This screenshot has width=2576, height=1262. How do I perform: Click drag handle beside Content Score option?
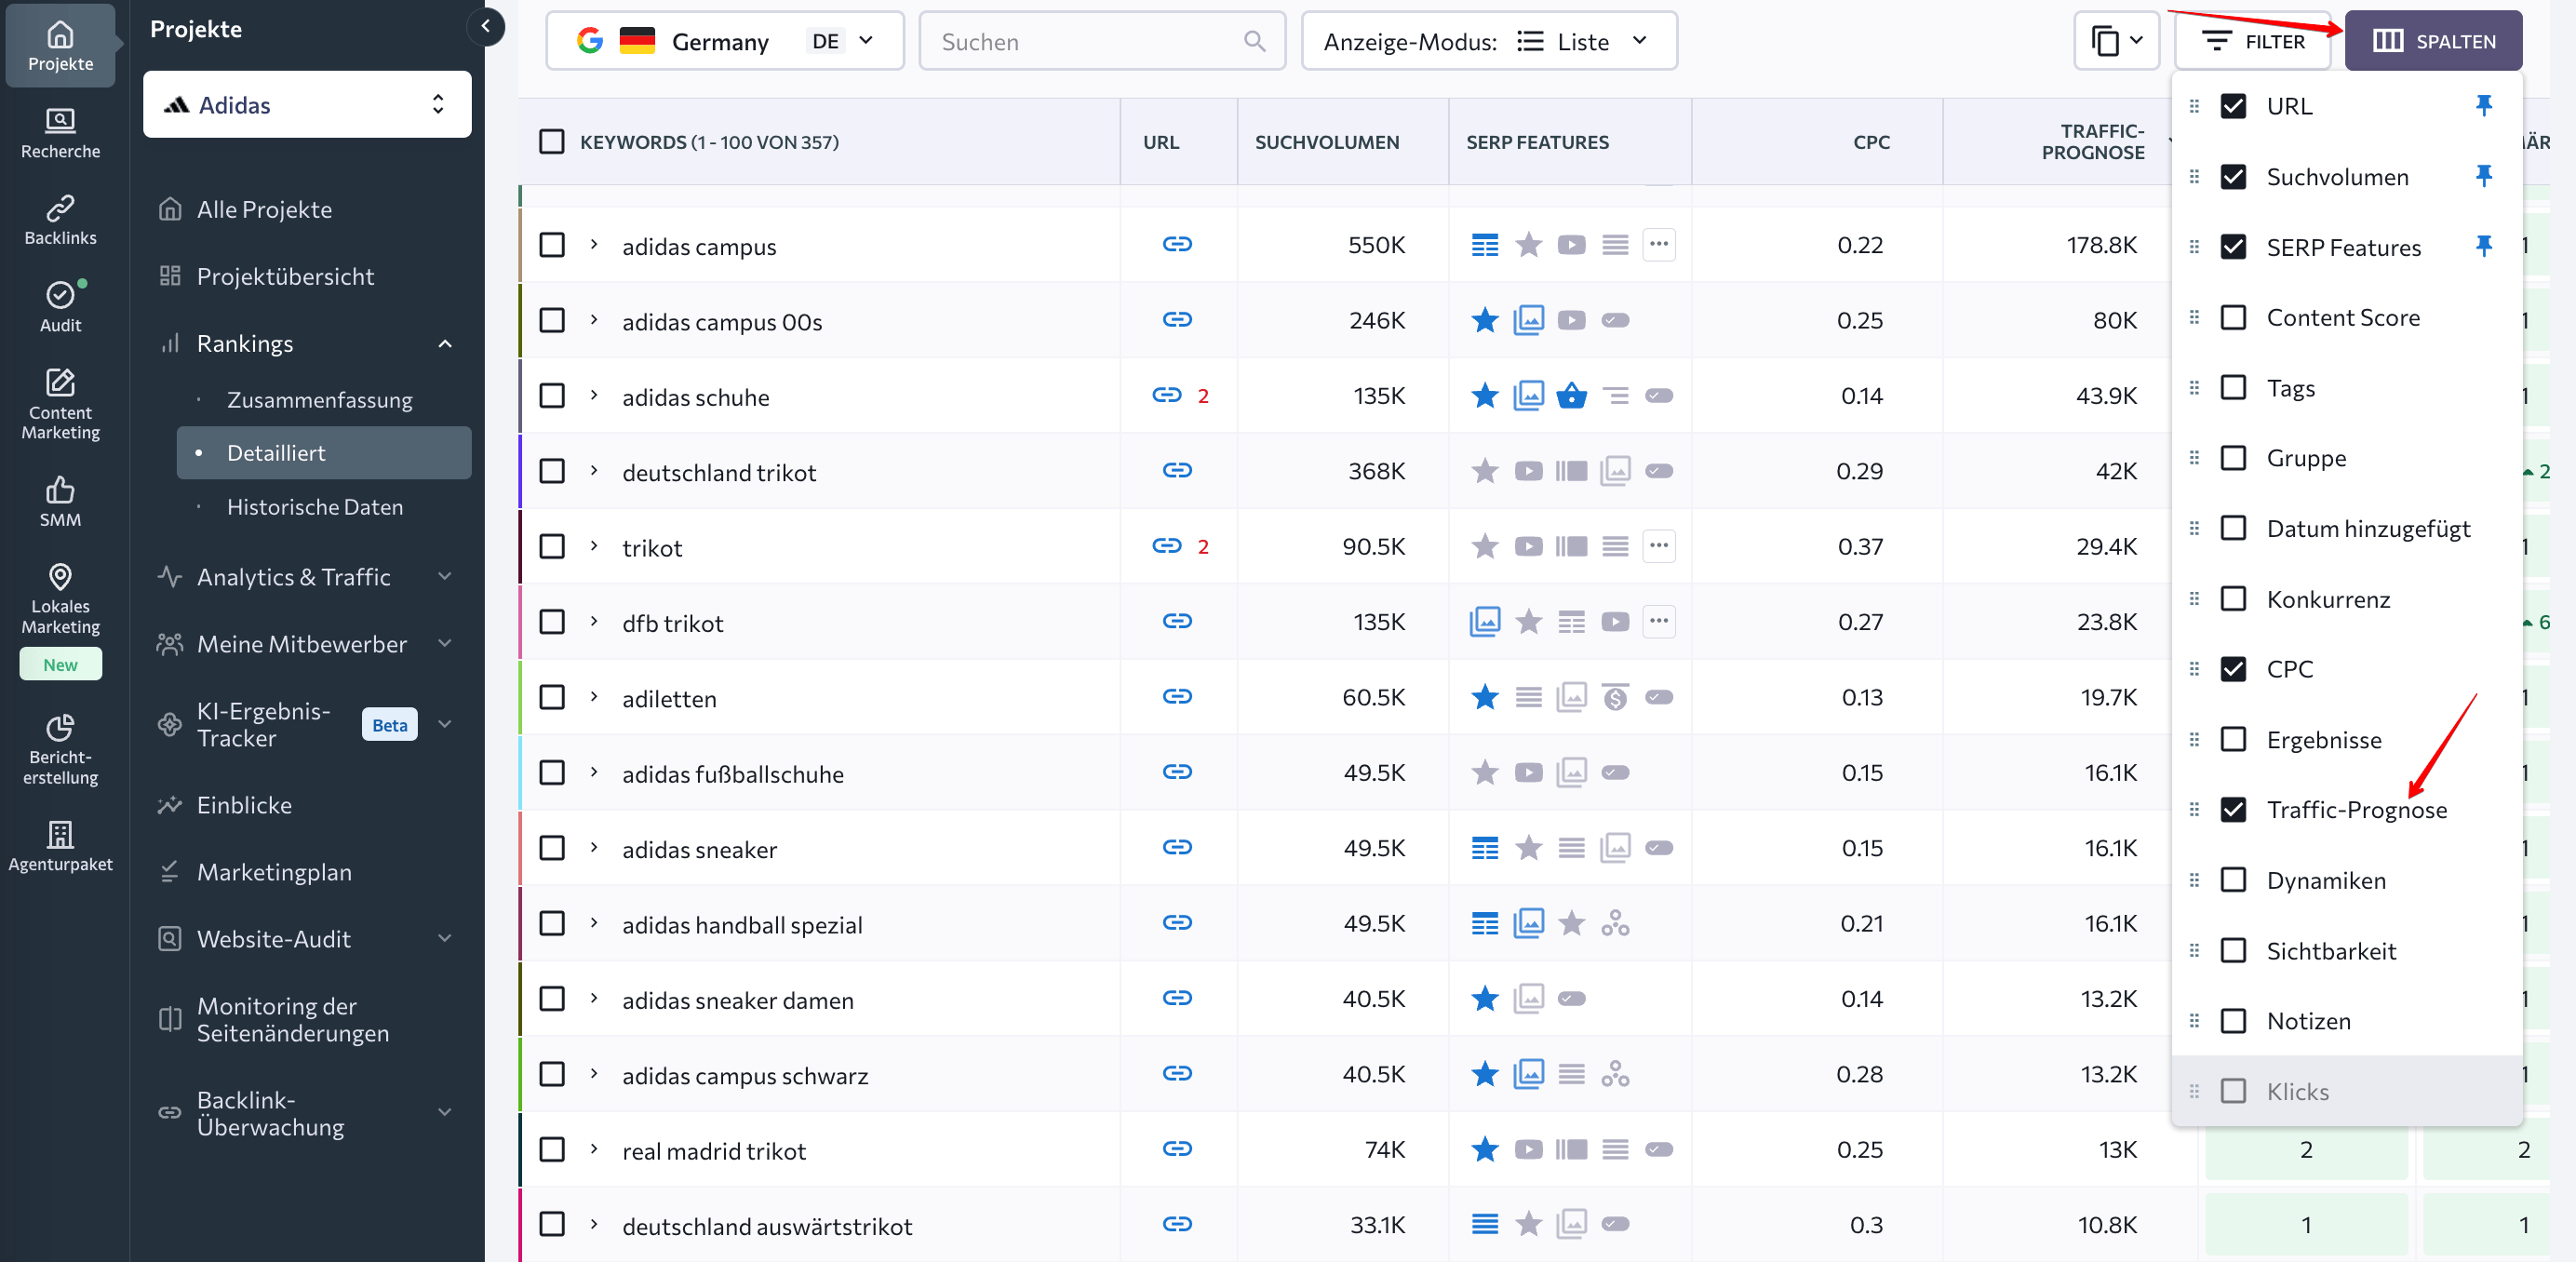(2195, 317)
